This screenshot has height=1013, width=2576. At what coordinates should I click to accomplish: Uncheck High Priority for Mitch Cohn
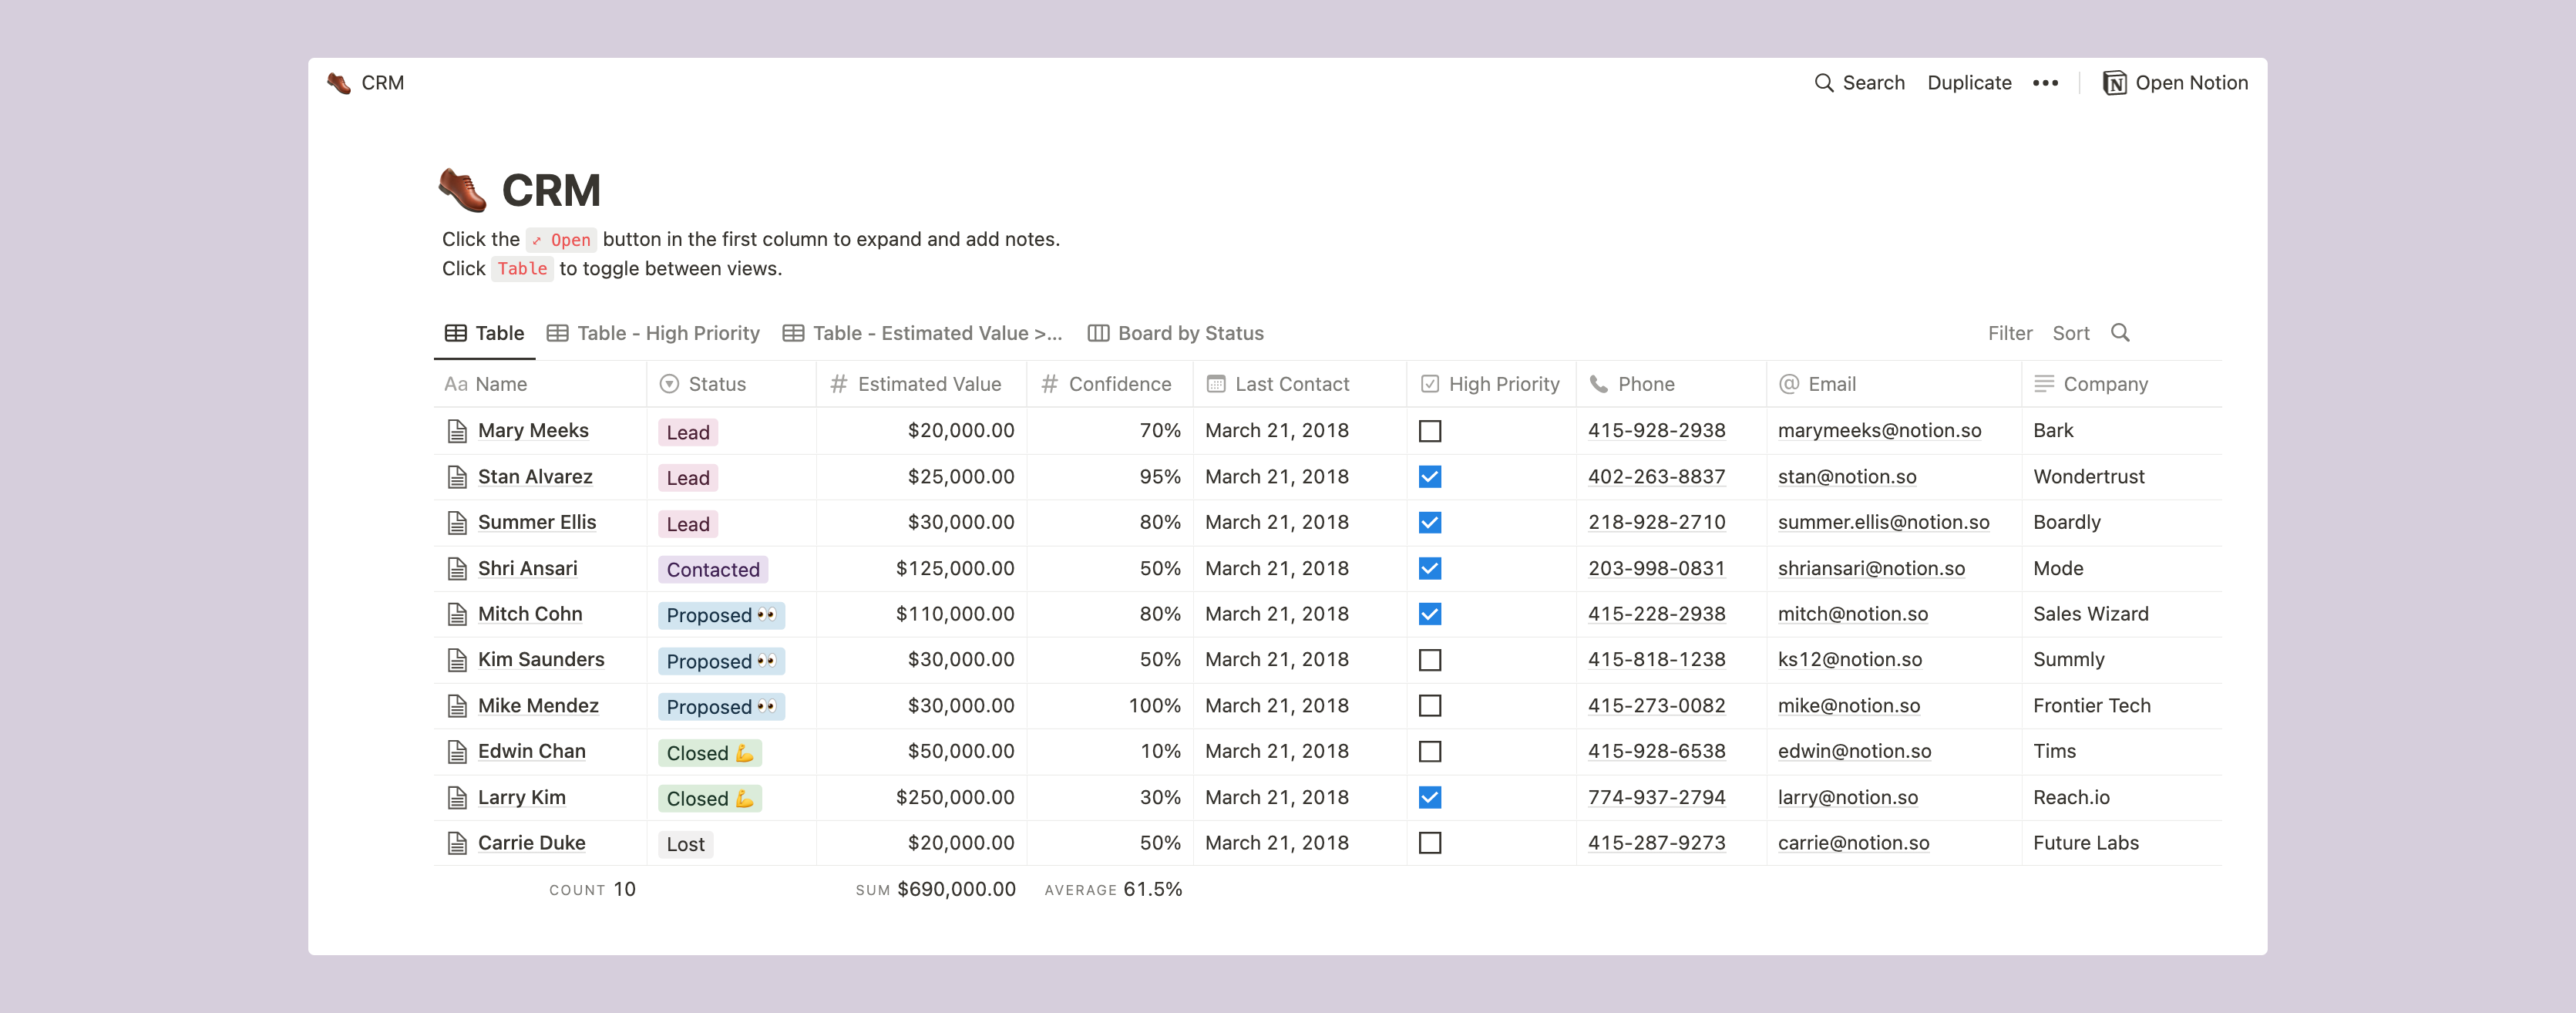(1430, 614)
